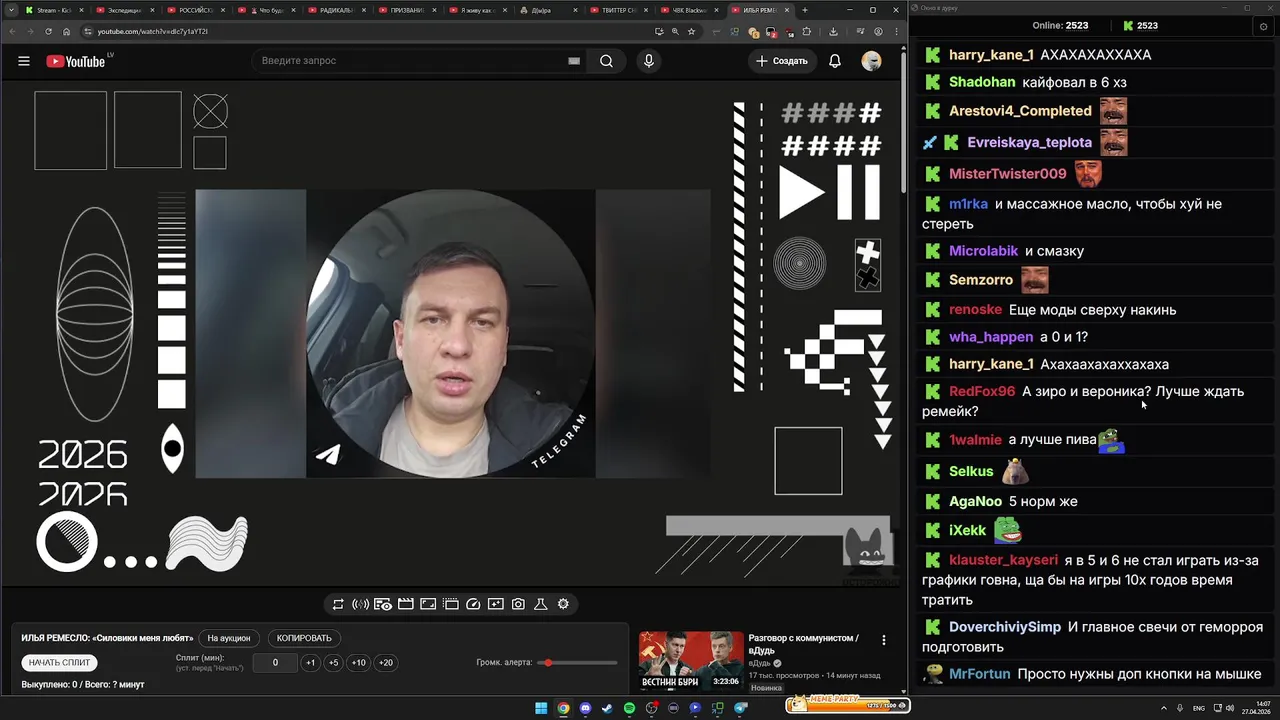Open Windows Start menu
Viewport: 1280px width, 720px height.
coord(541,708)
